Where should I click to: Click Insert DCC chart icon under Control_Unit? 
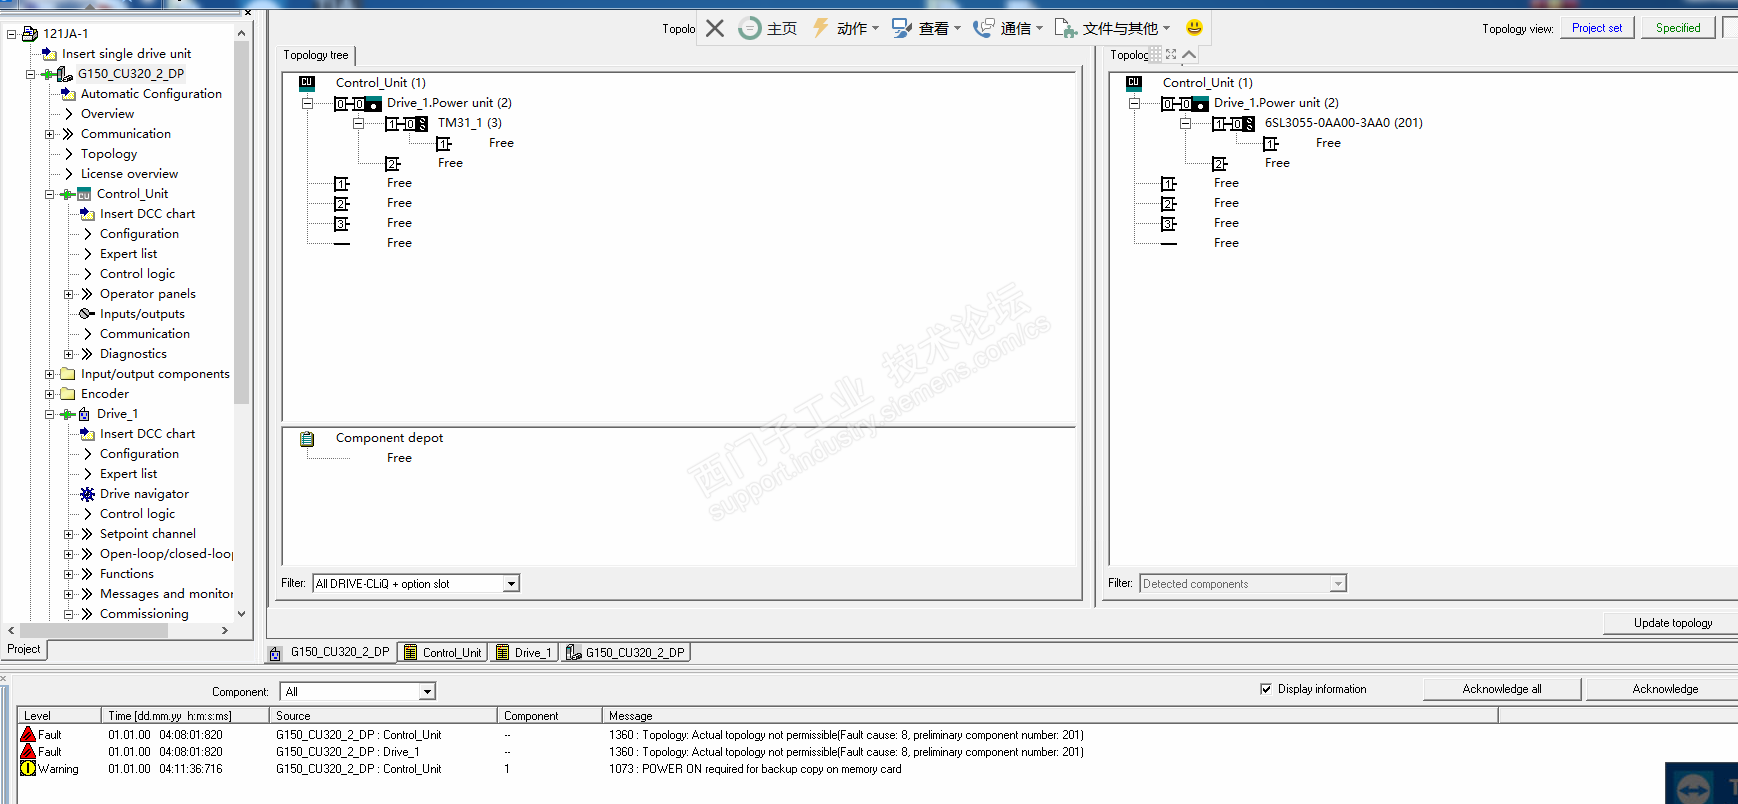coord(87,214)
